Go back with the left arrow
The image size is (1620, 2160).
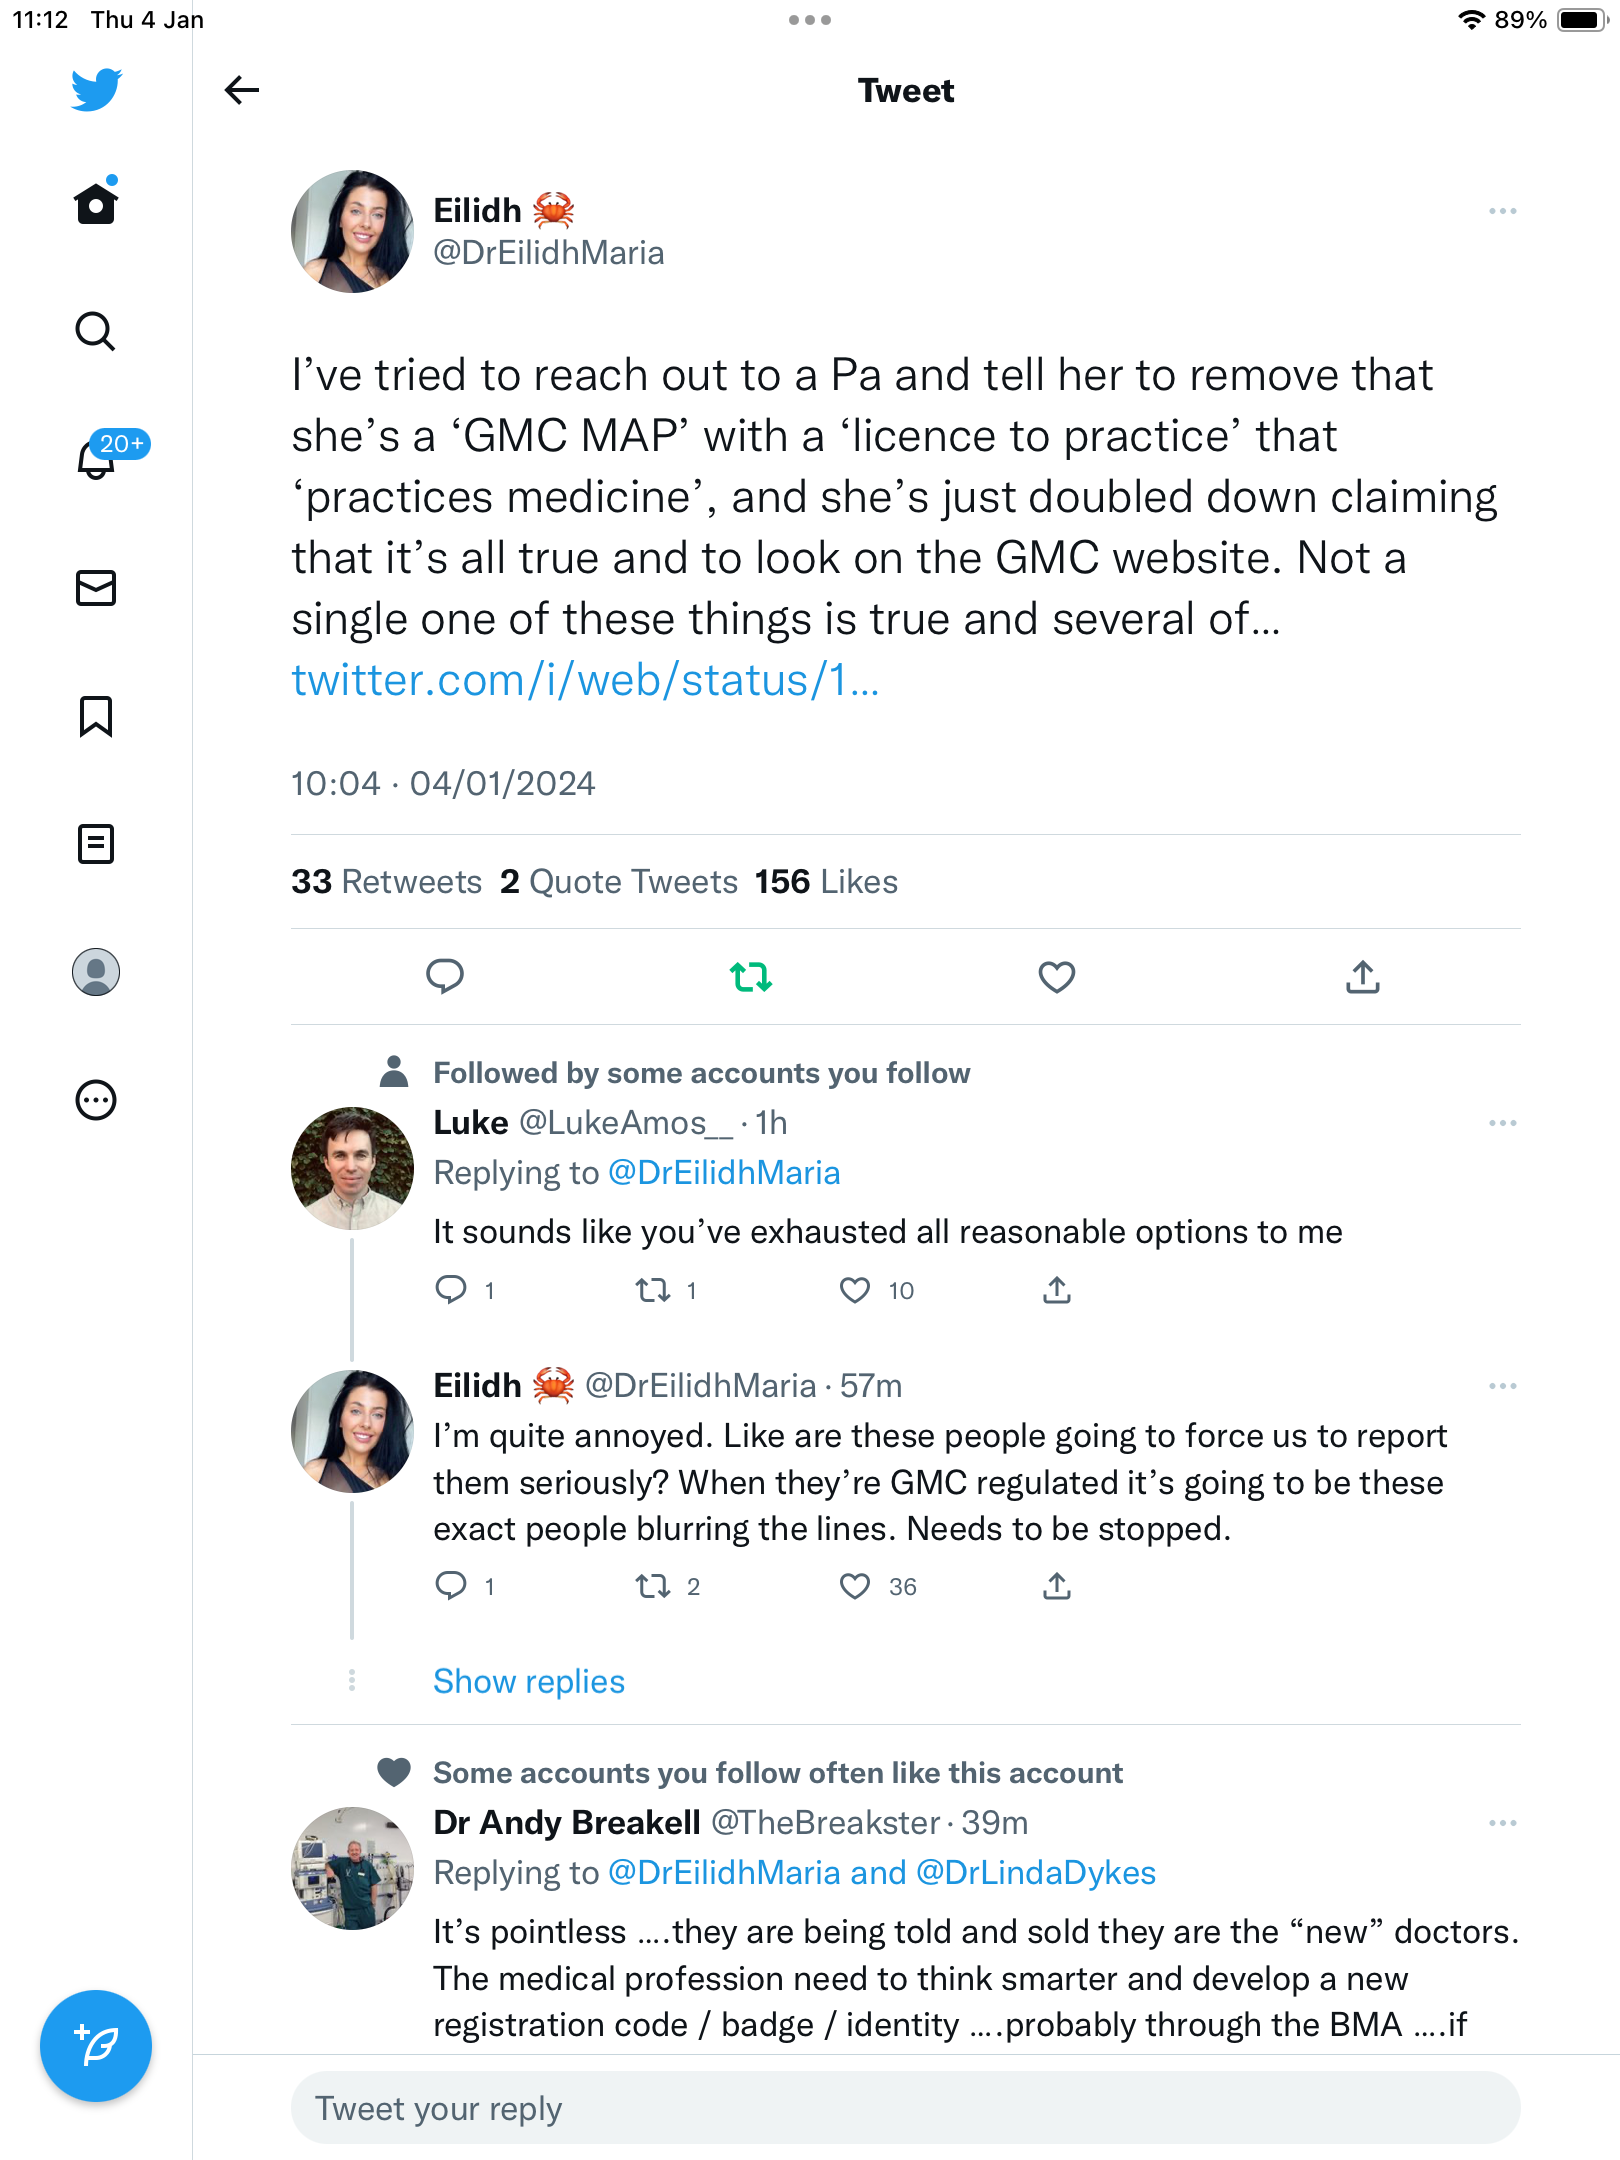pyautogui.click(x=241, y=90)
